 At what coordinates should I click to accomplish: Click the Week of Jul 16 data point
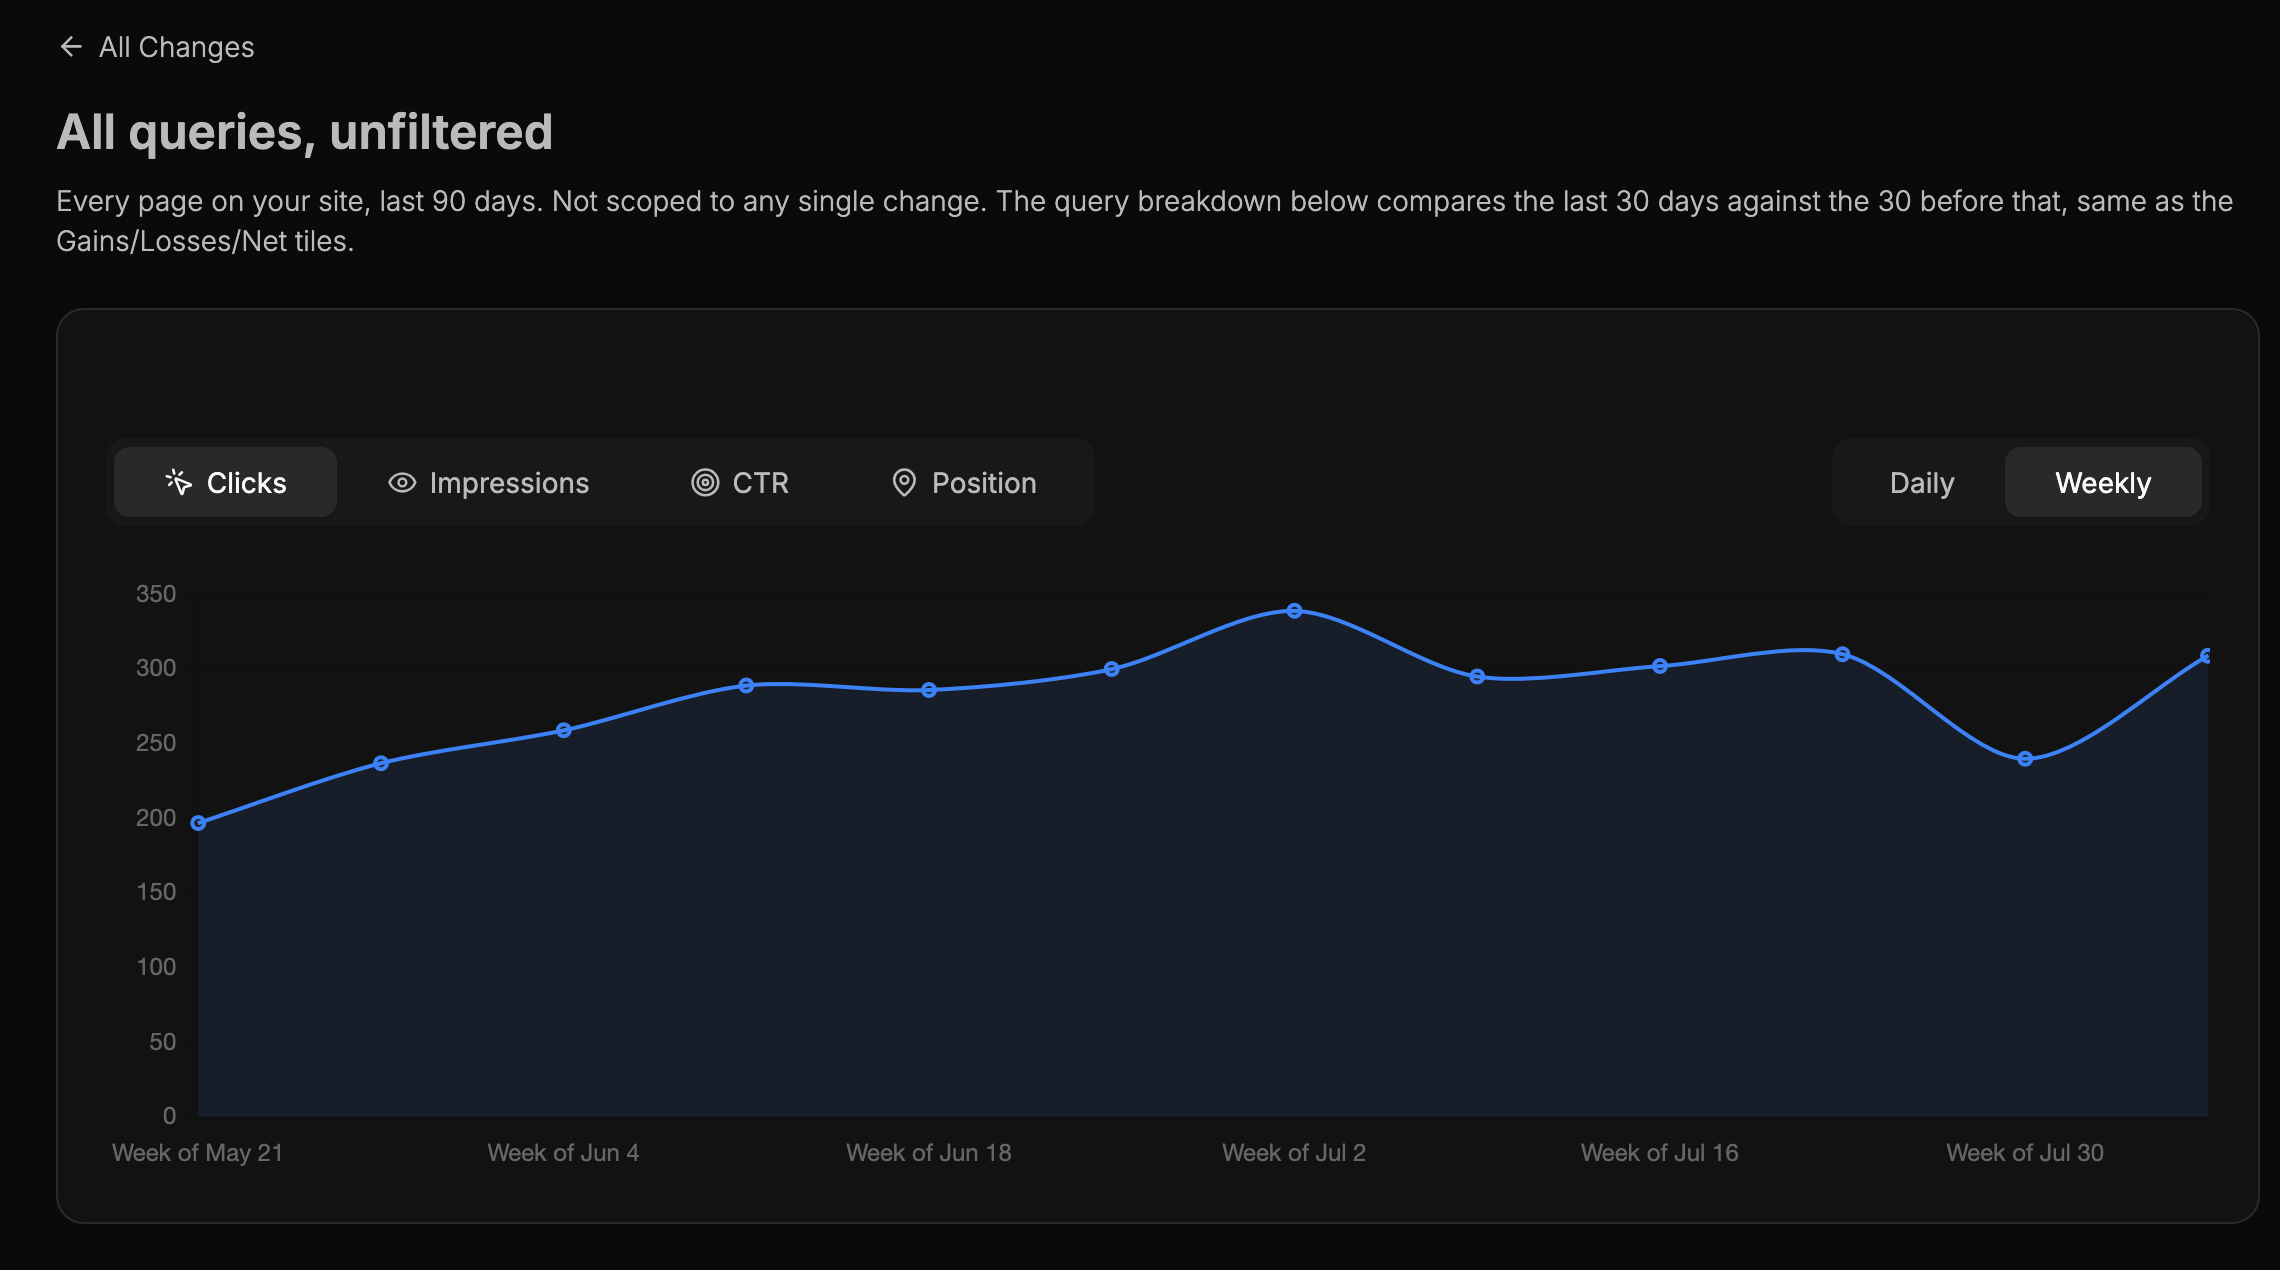[1660, 666]
